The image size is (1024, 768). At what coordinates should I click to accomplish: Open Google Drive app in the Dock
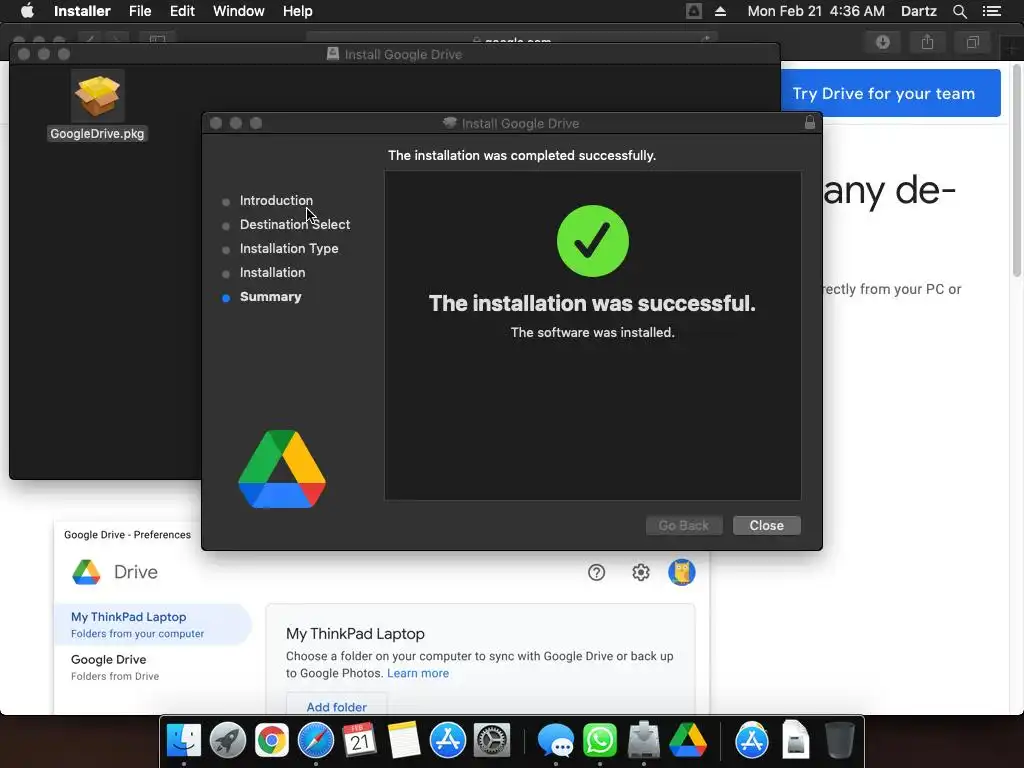[x=687, y=740]
